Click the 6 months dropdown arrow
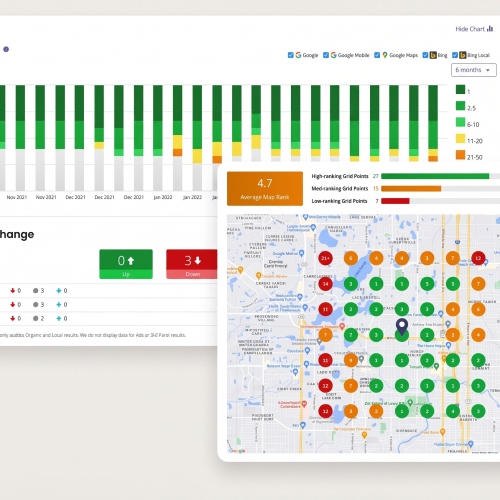Screen dimensions: 500x500 (488, 70)
